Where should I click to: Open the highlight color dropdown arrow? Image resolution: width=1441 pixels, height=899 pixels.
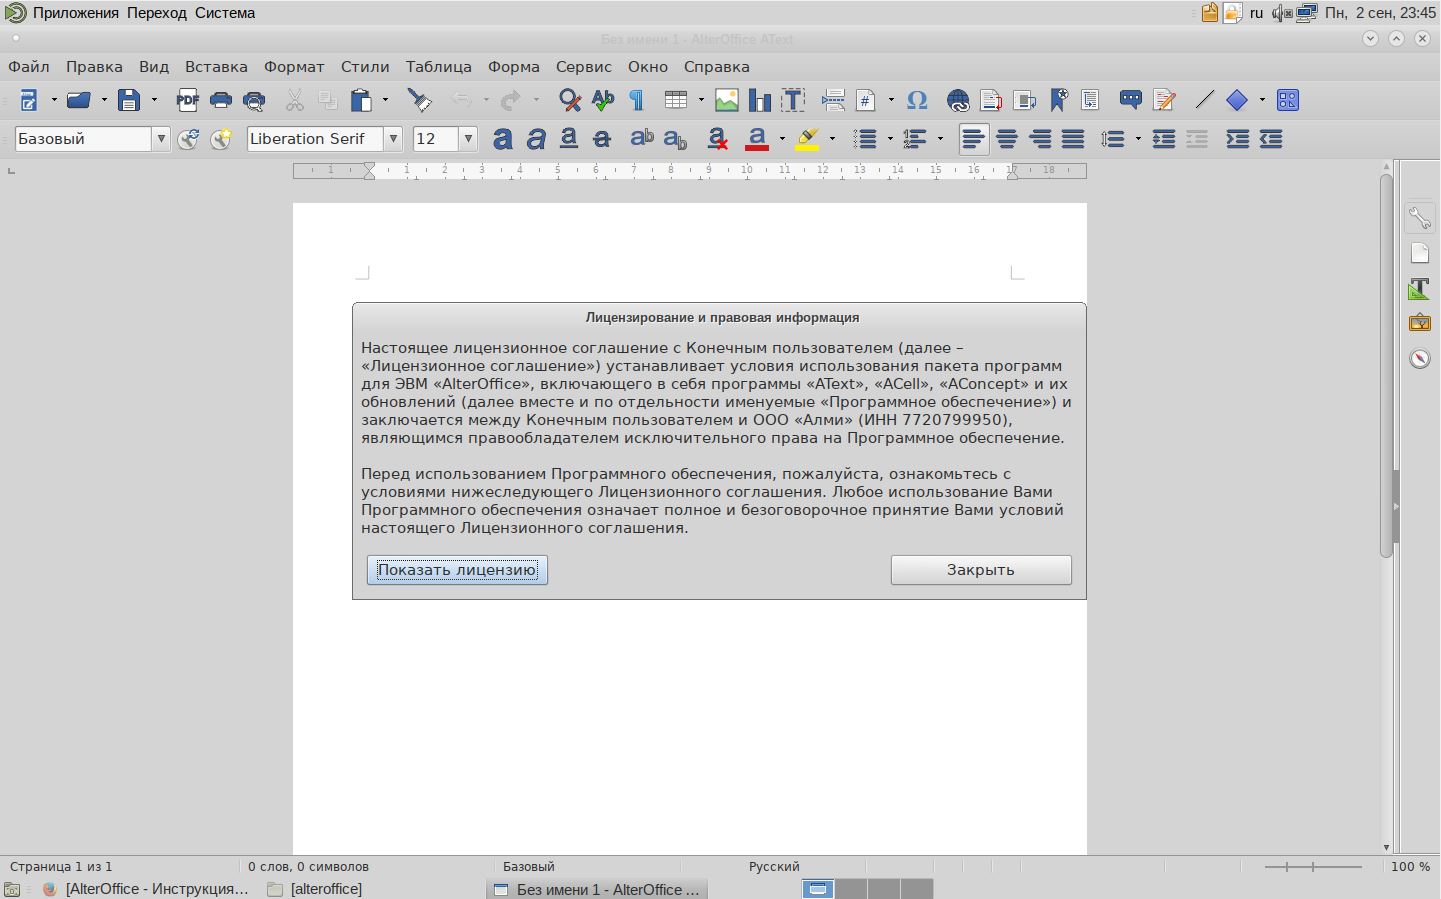click(x=832, y=139)
